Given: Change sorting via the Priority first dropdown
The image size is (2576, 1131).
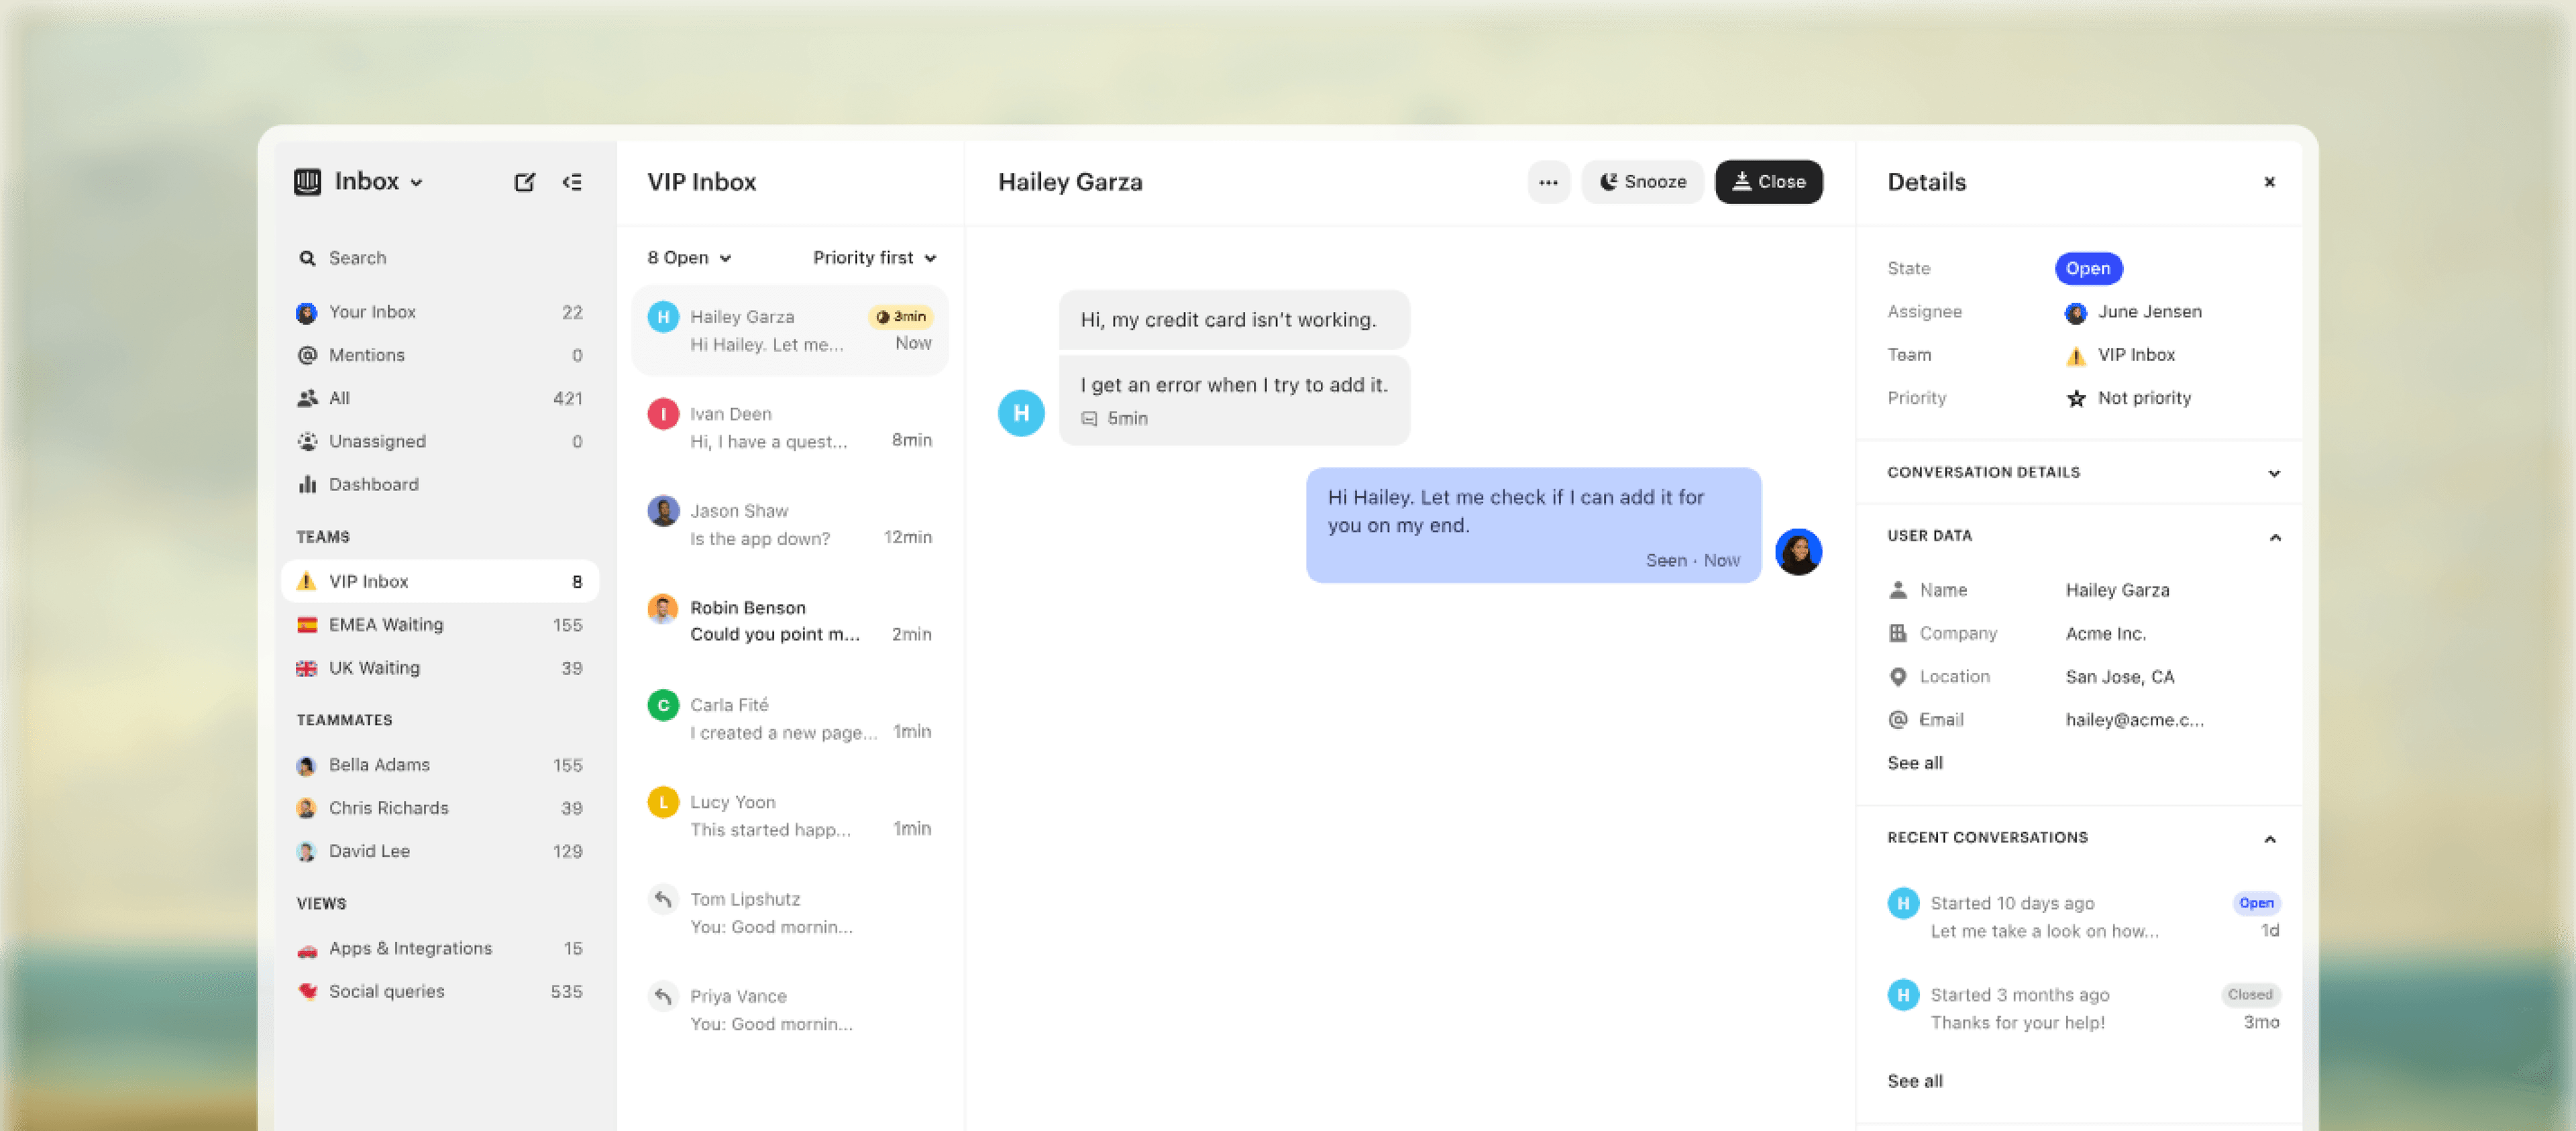Looking at the screenshot, I should coord(873,257).
